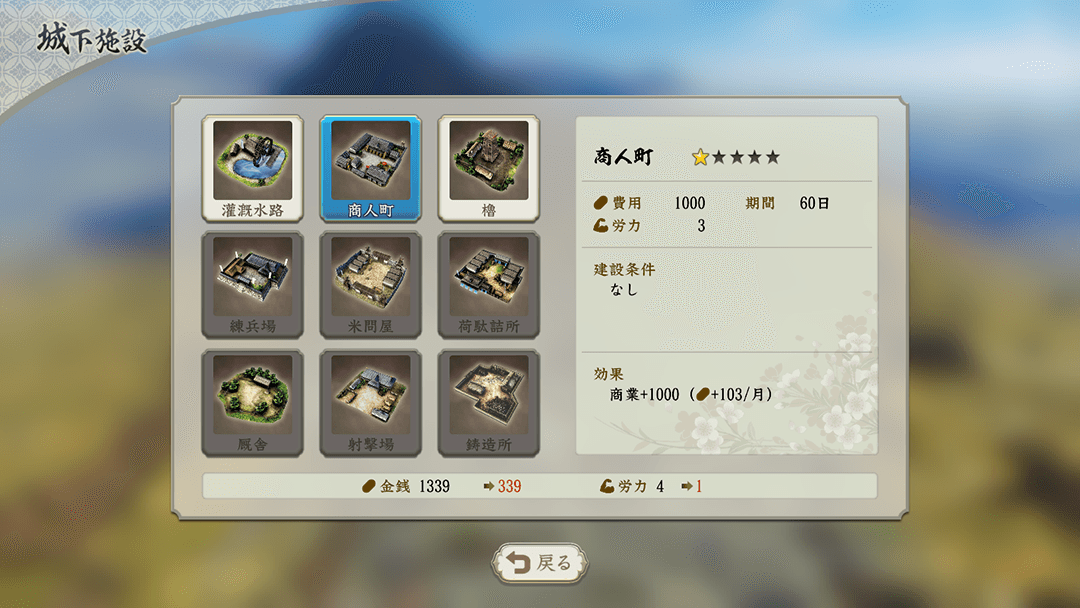The height and width of the screenshot is (608, 1080).
Task: Click the 費用 cost coin icon
Action: 601,203
